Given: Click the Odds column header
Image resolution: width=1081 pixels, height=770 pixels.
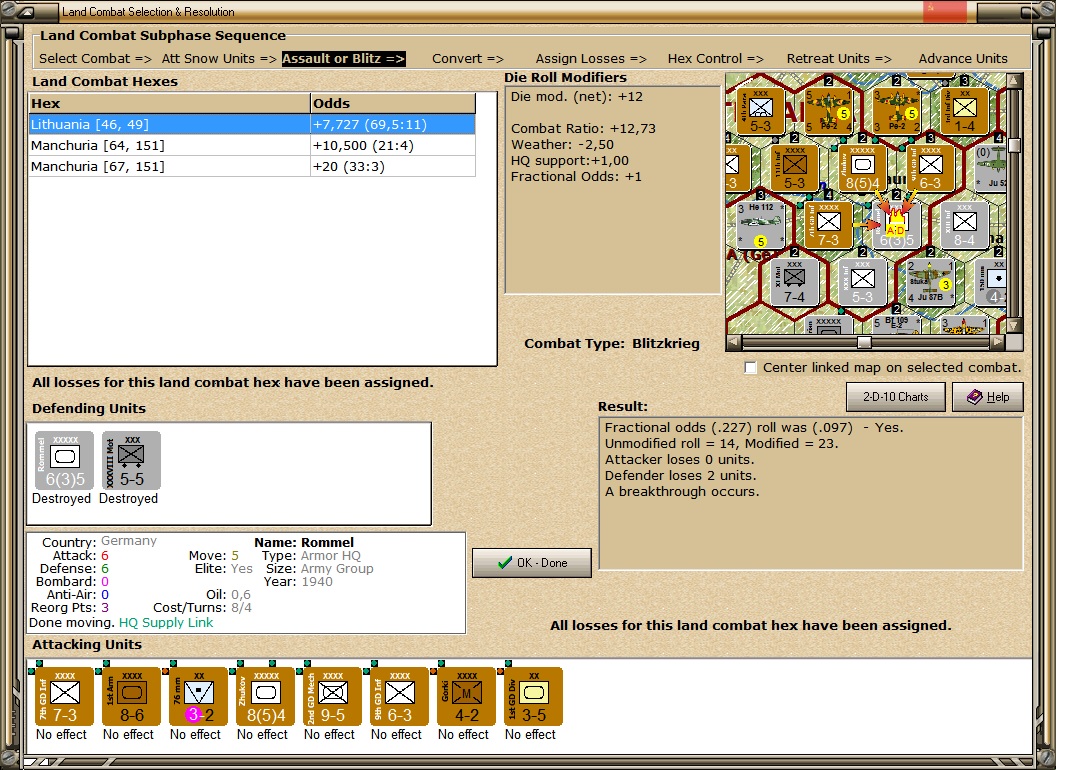Looking at the screenshot, I should 393,103.
